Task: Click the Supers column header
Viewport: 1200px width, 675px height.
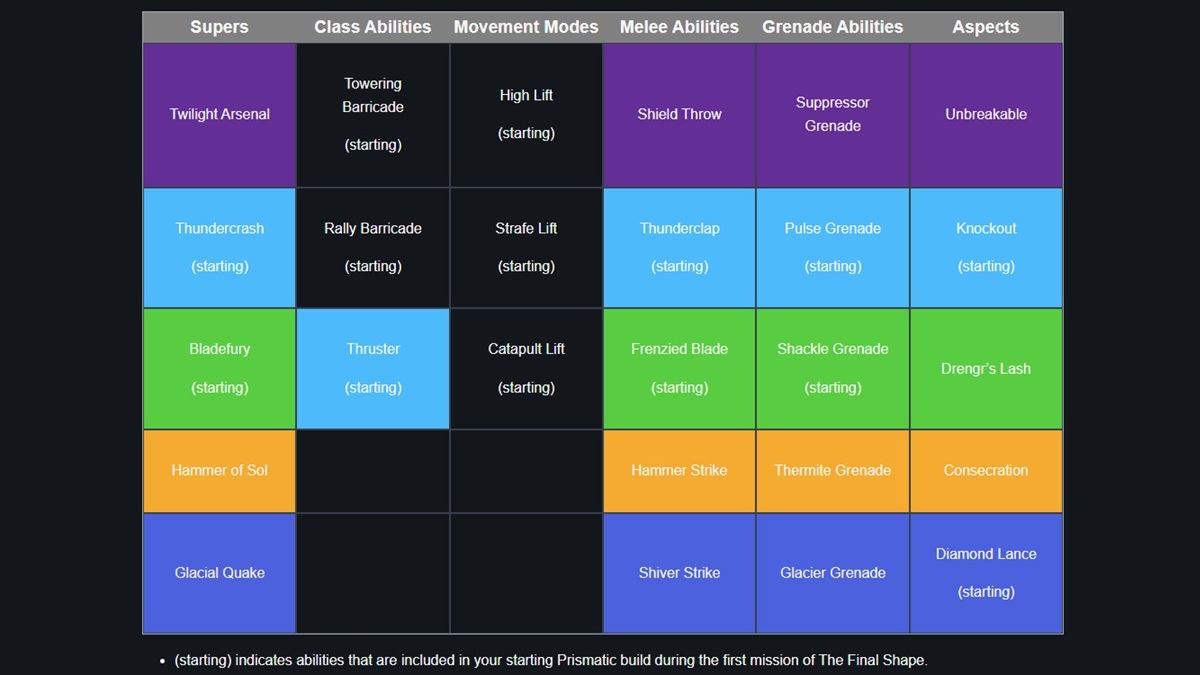Action: click(220, 27)
